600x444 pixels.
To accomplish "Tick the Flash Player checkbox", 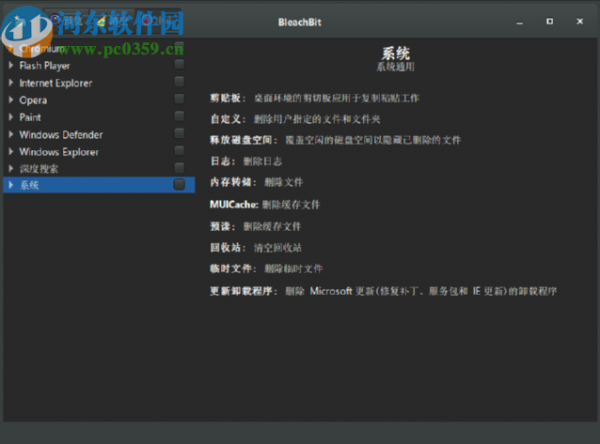I will tap(179, 64).
